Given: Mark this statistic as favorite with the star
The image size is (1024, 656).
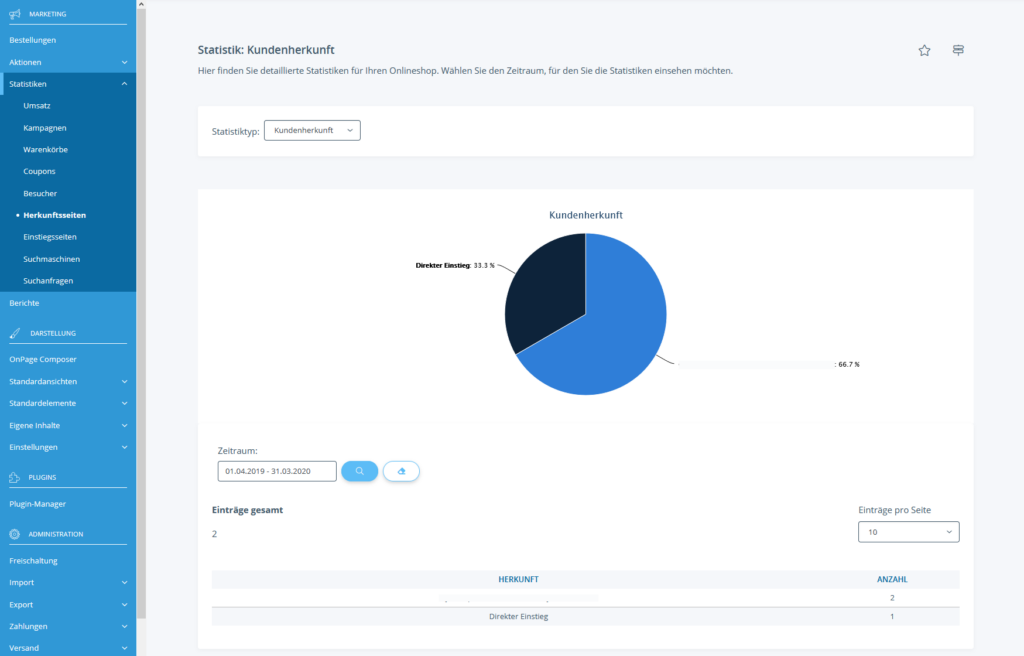Looking at the screenshot, I should [923, 49].
